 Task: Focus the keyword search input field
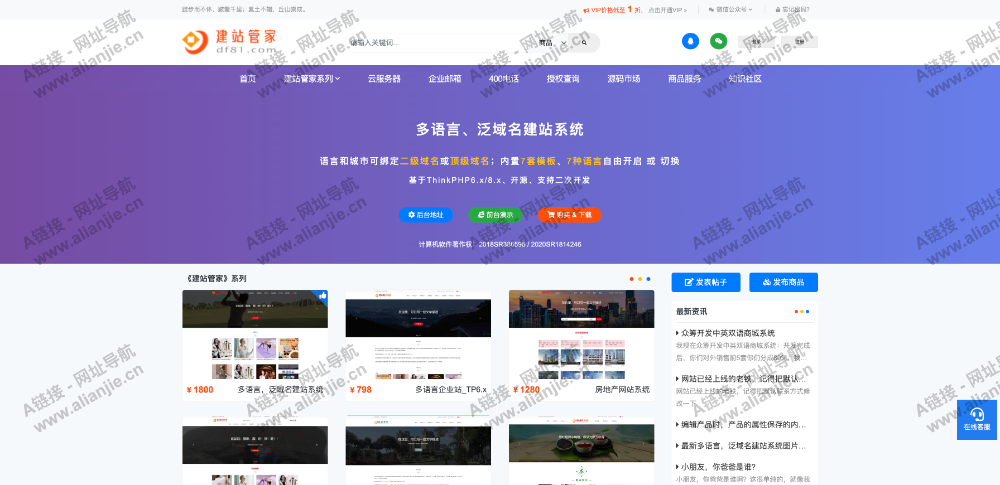click(441, 43)
